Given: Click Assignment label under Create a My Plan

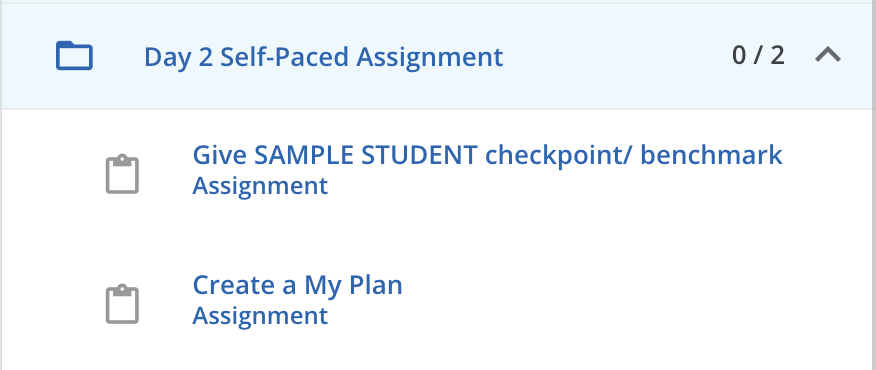Looking at the screenshot, I should coord(260,315).
